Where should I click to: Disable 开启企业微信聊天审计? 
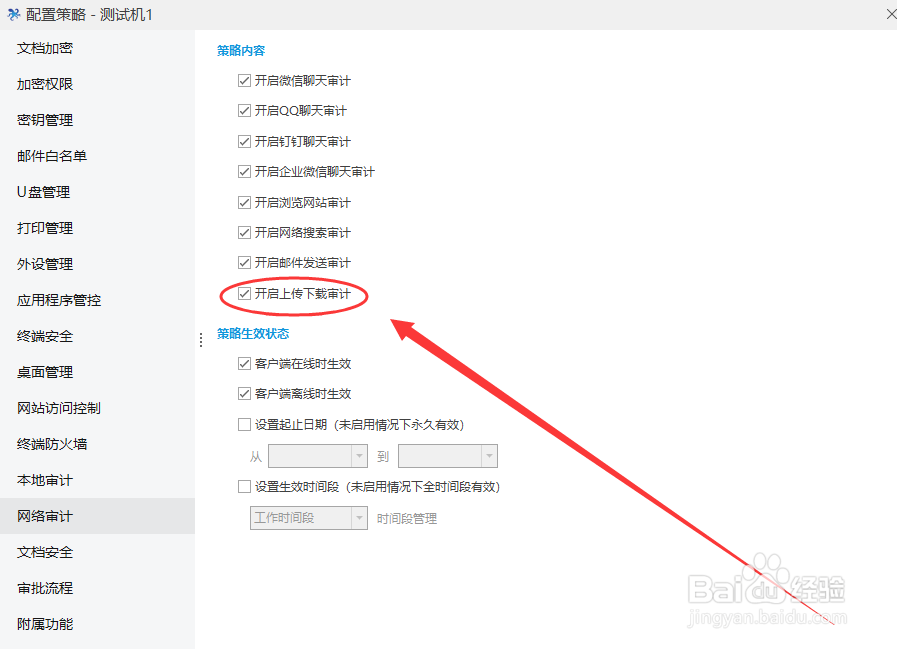pyautogui.click(x=244, y=171)
